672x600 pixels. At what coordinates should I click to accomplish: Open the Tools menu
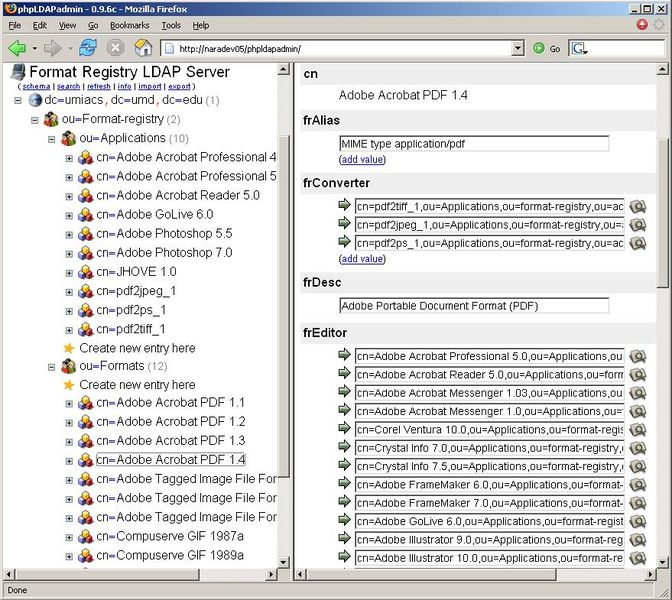[171, 25]
